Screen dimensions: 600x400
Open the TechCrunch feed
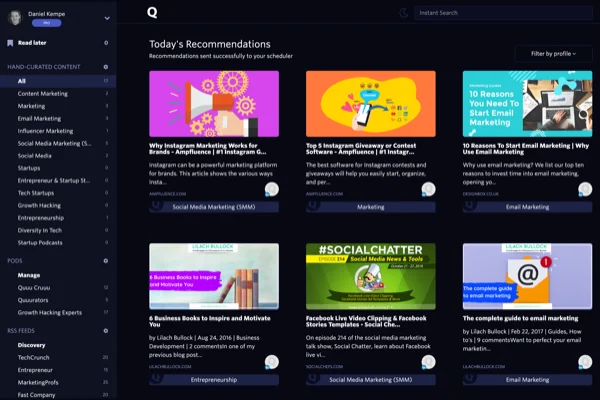[x=58, y=358]
